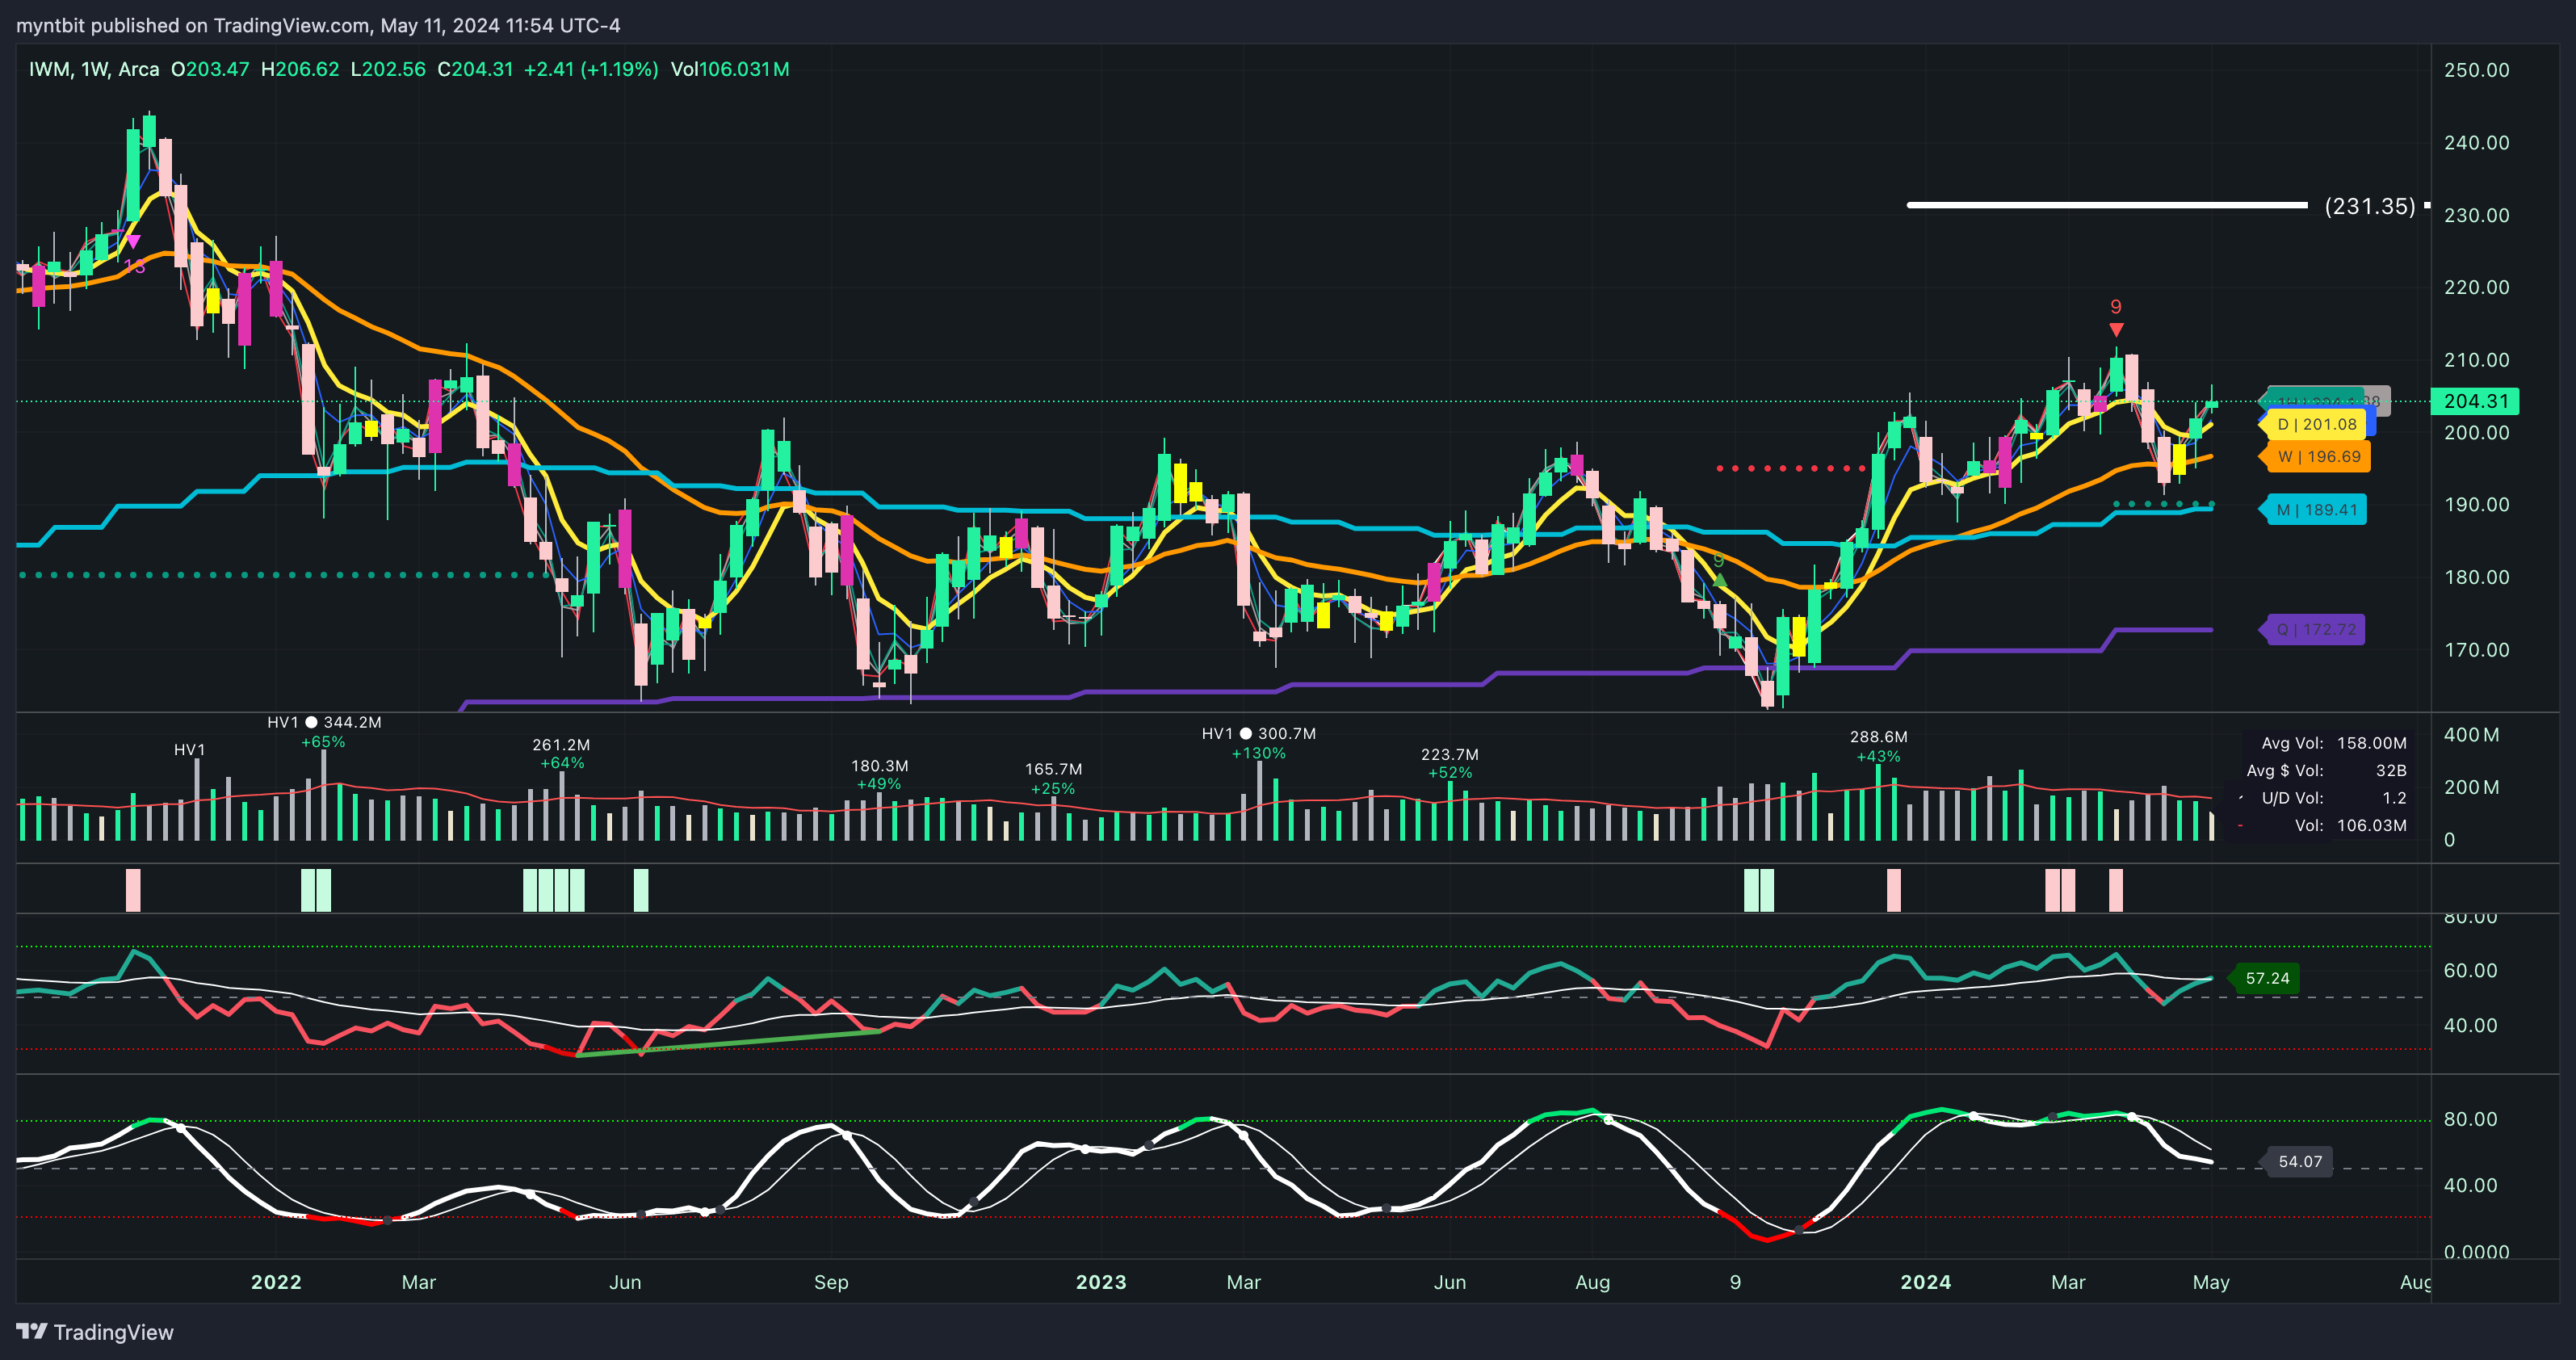Click the 261.2M volume spike label

pos(561,745)
